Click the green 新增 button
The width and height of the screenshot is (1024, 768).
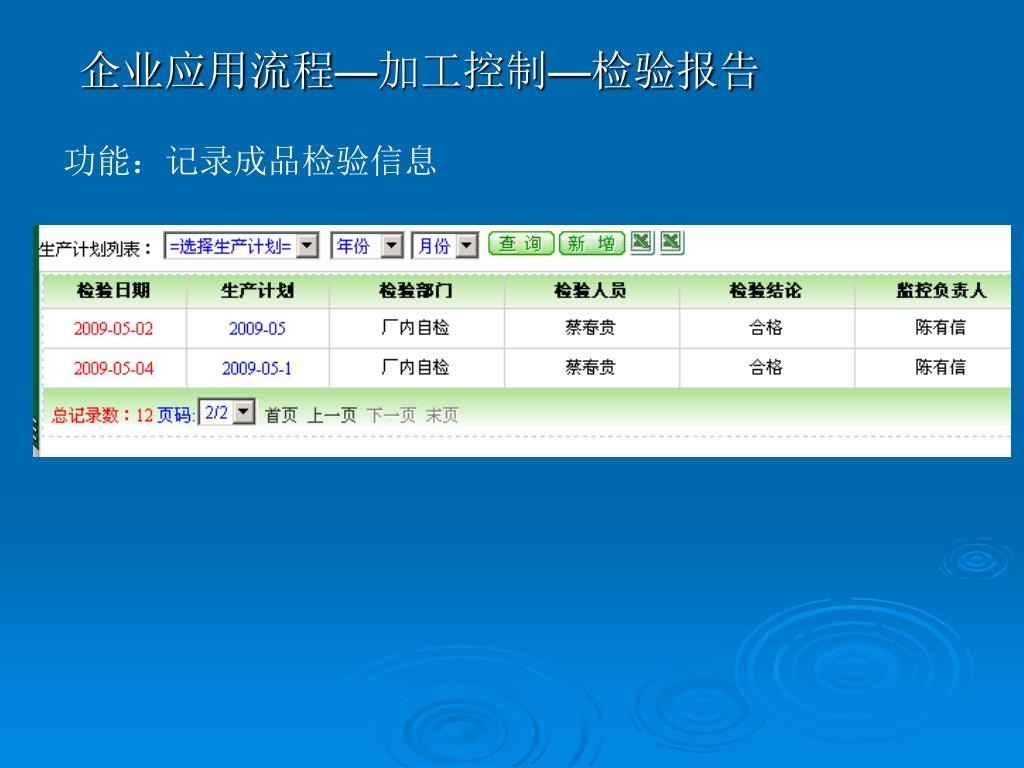pyautogui.click(x=592, y=244)
